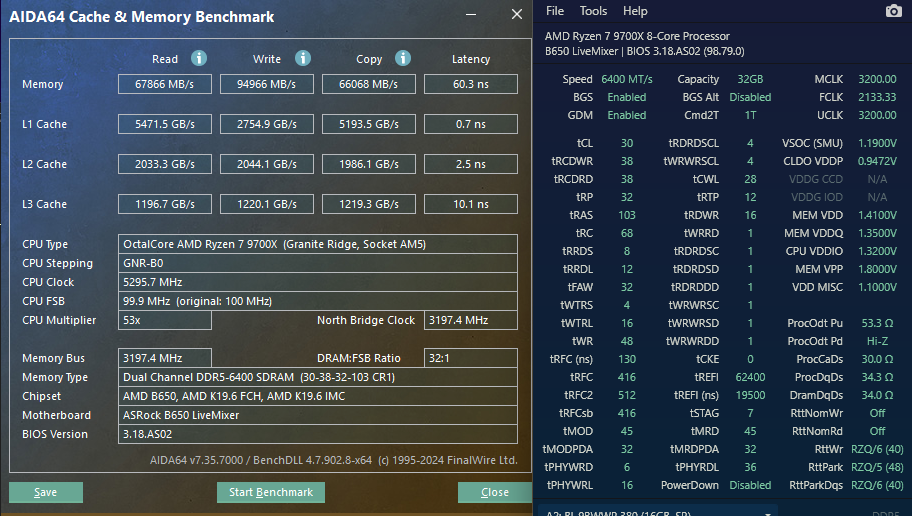Open the Help menu
Screen dimensions: 912x516
click(x=635, y=11)
